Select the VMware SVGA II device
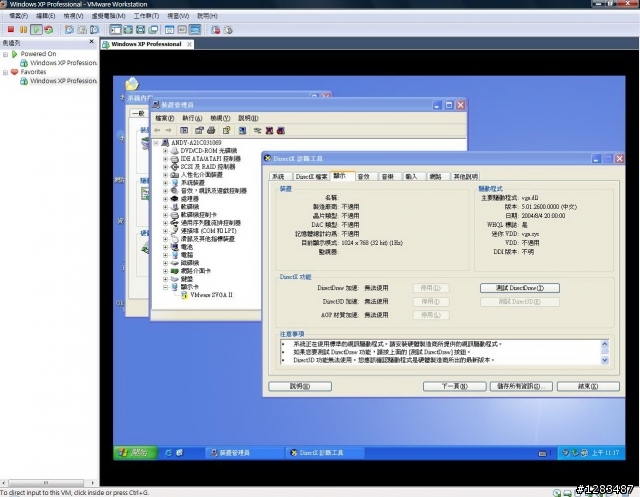This screenshot has width=640, height=497. pos(211,295)
